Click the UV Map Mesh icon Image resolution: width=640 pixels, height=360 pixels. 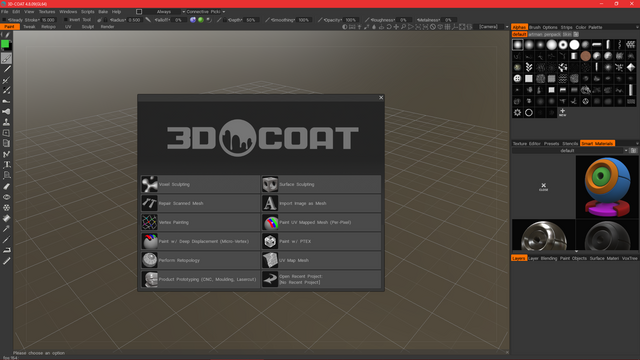tap(270, 260)
